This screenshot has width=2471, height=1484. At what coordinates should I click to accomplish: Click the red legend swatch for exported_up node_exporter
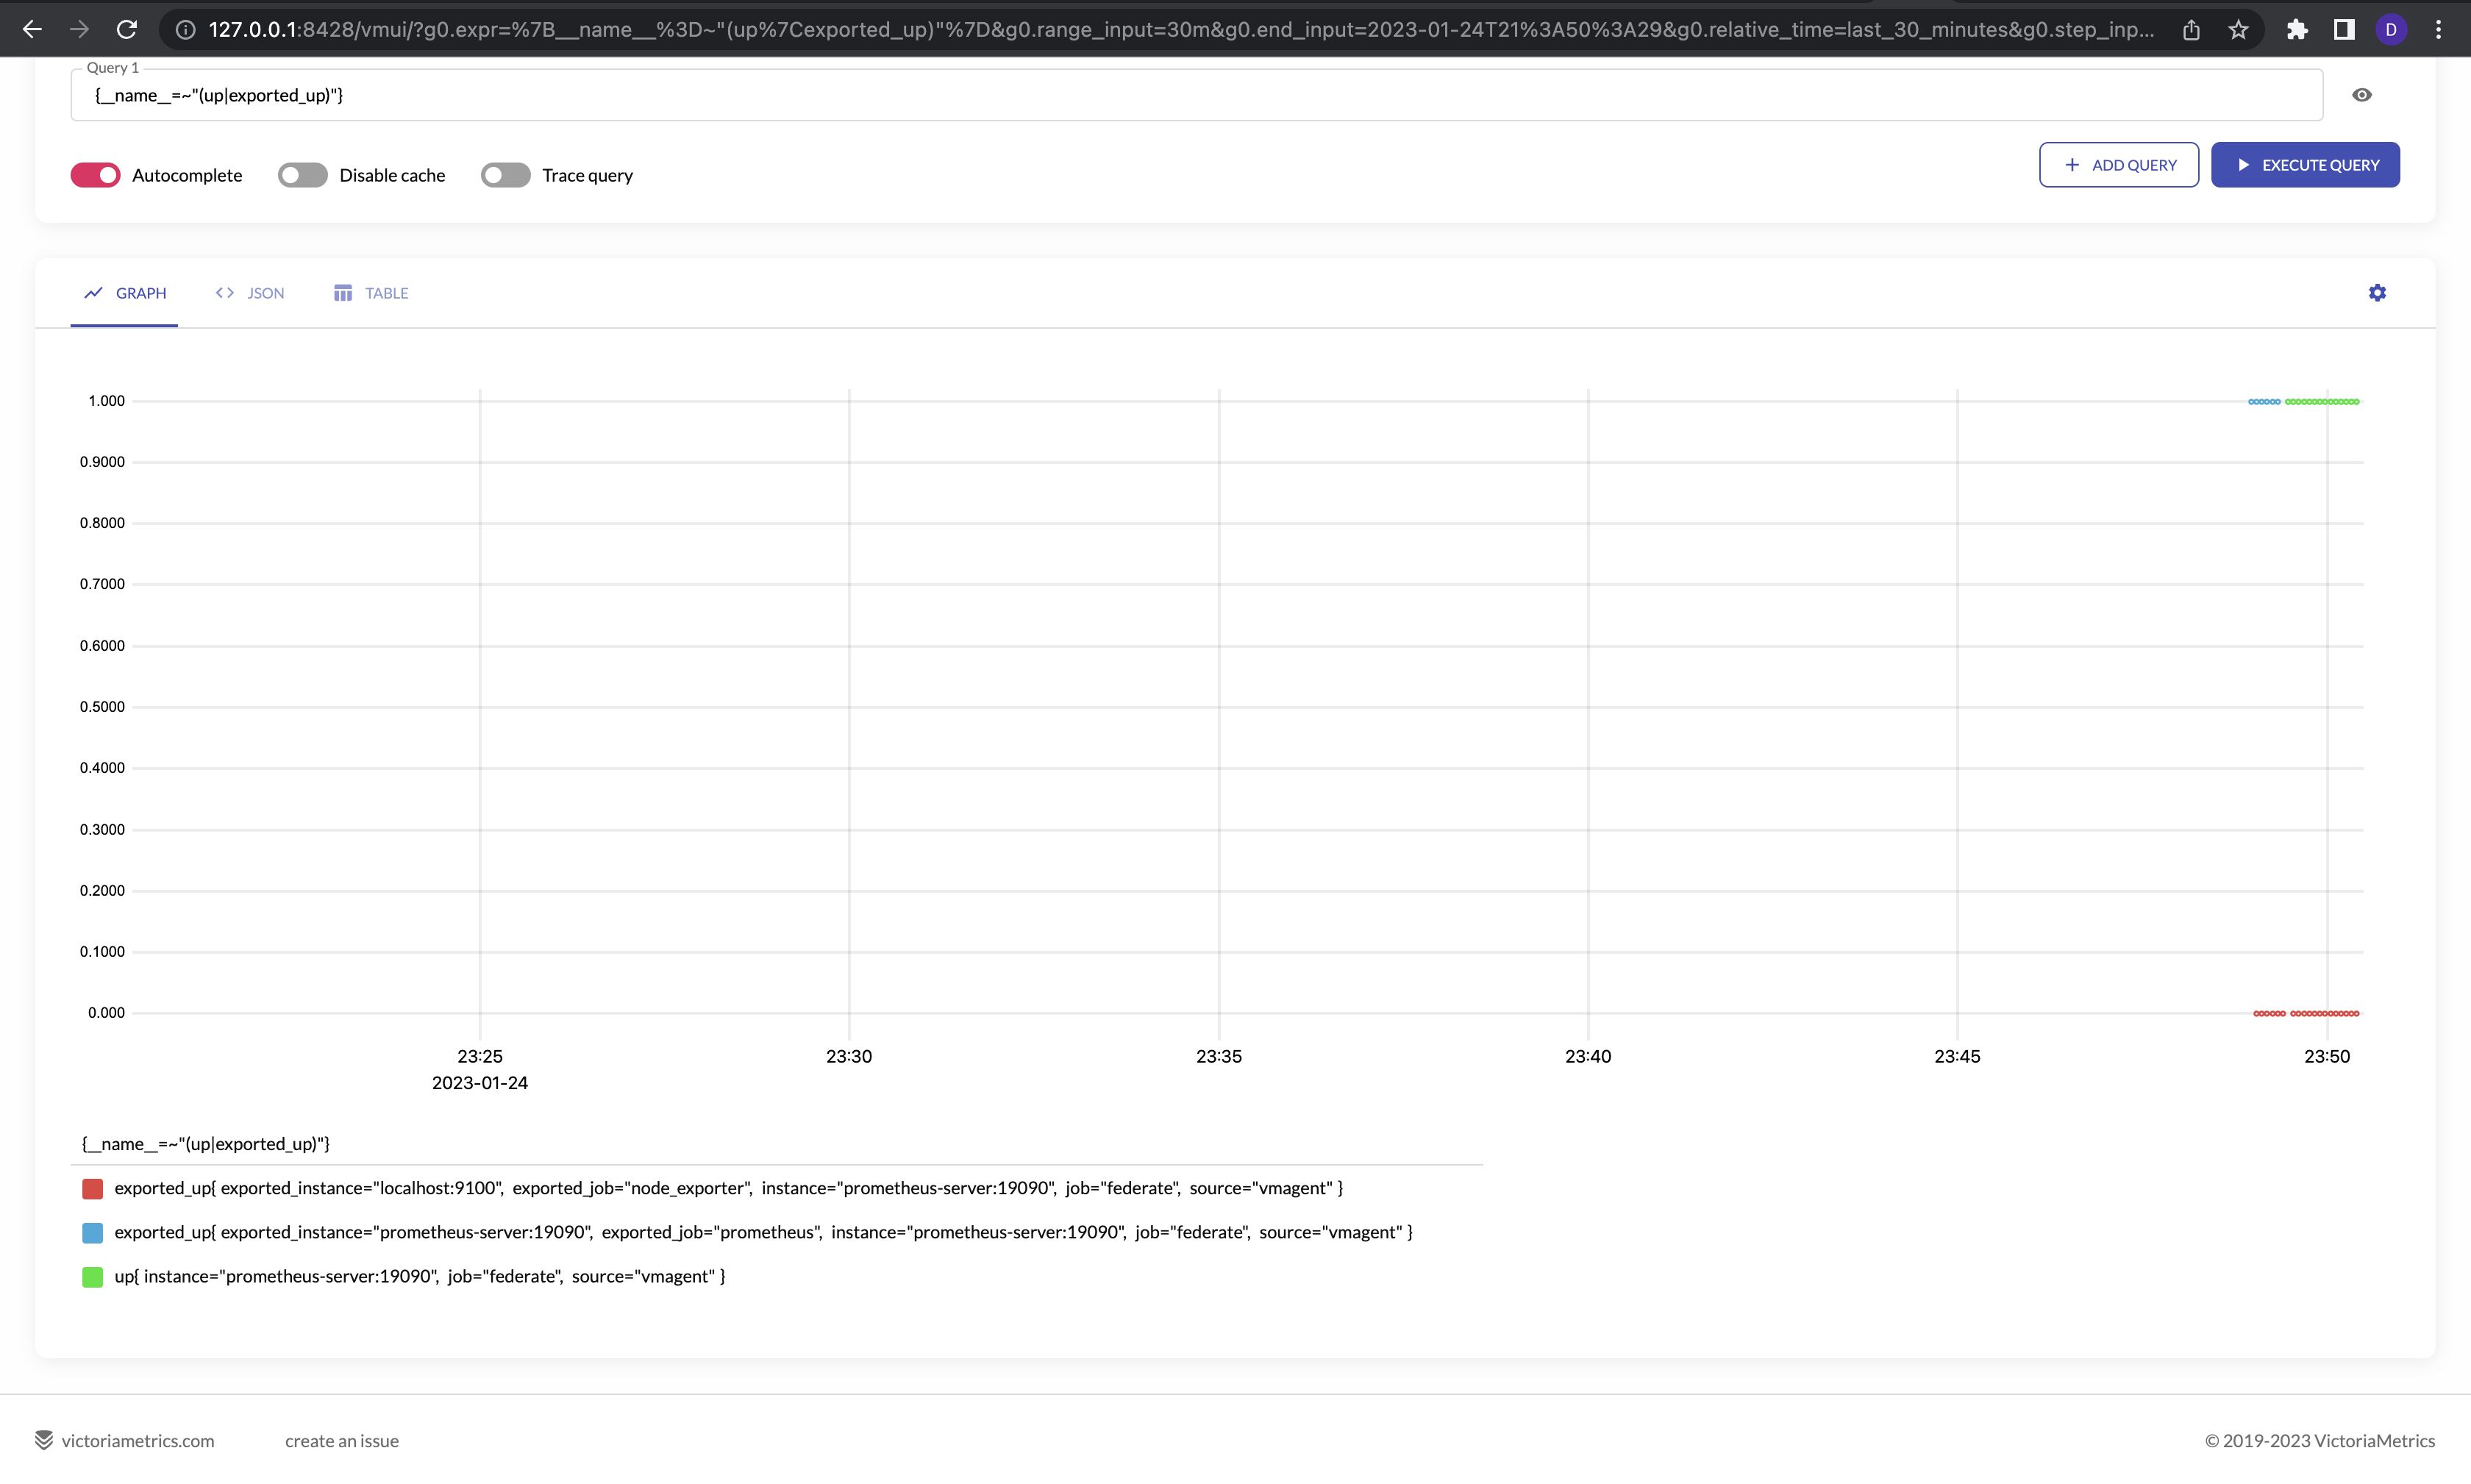[x=92, y=1188]
